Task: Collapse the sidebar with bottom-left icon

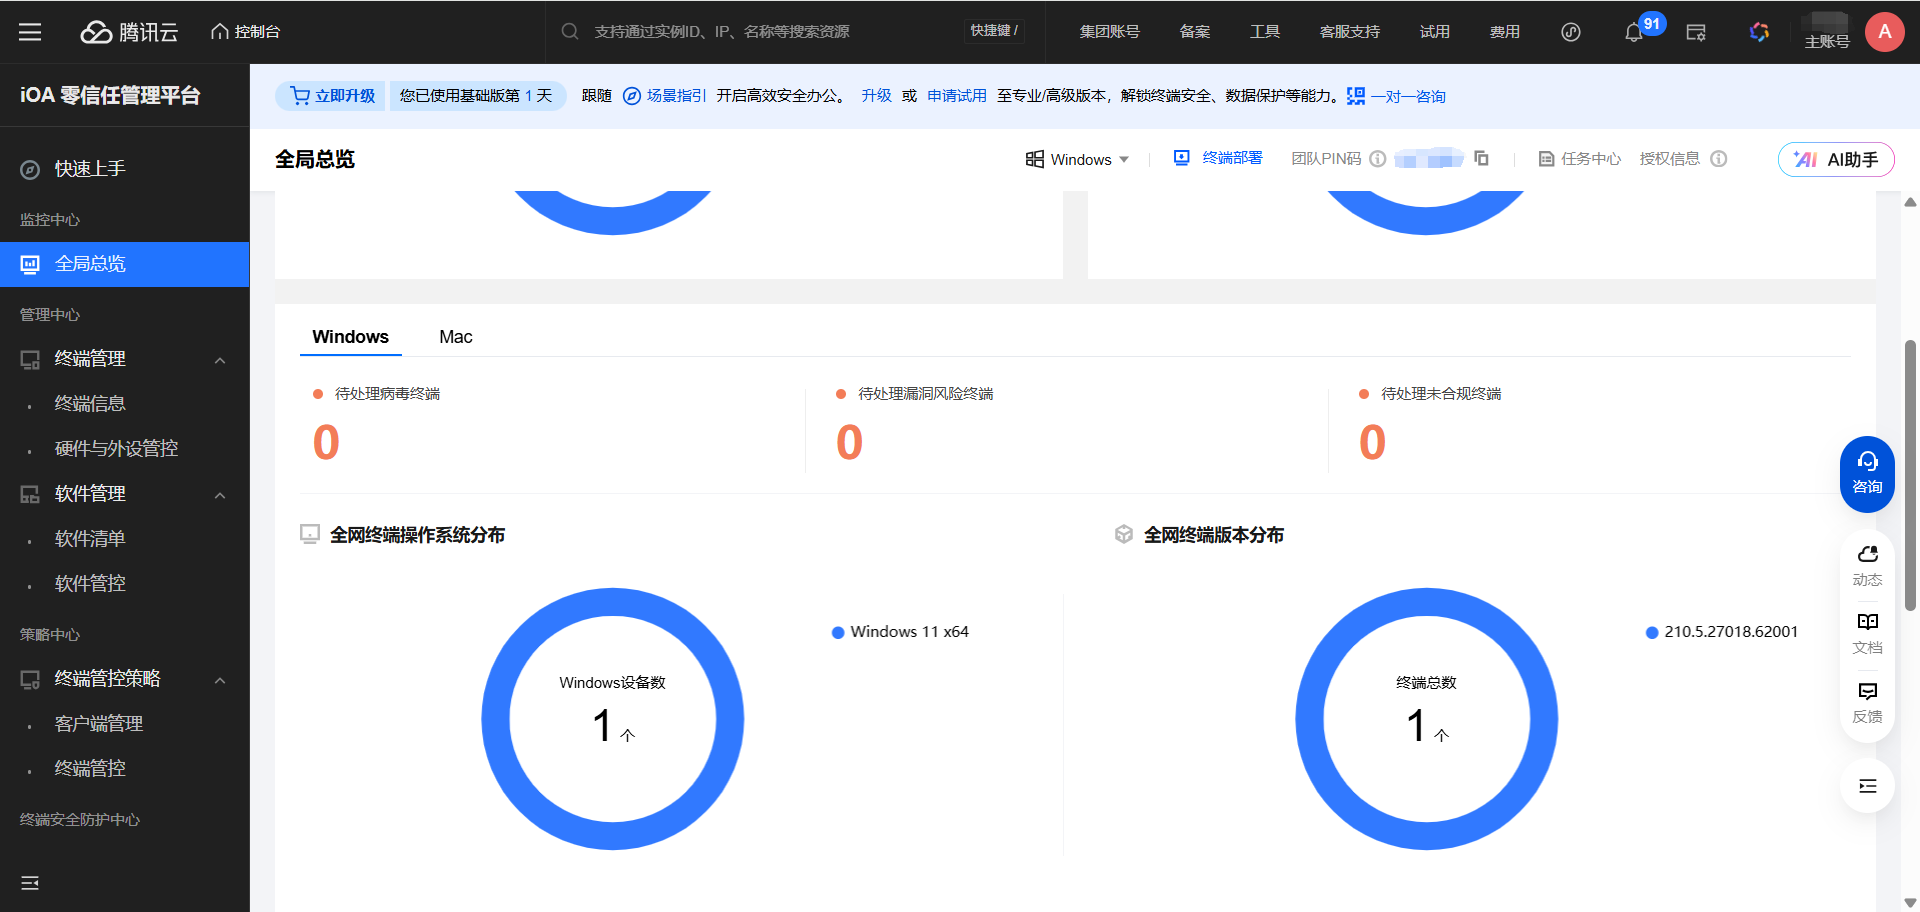Action: tap(30, 883)
